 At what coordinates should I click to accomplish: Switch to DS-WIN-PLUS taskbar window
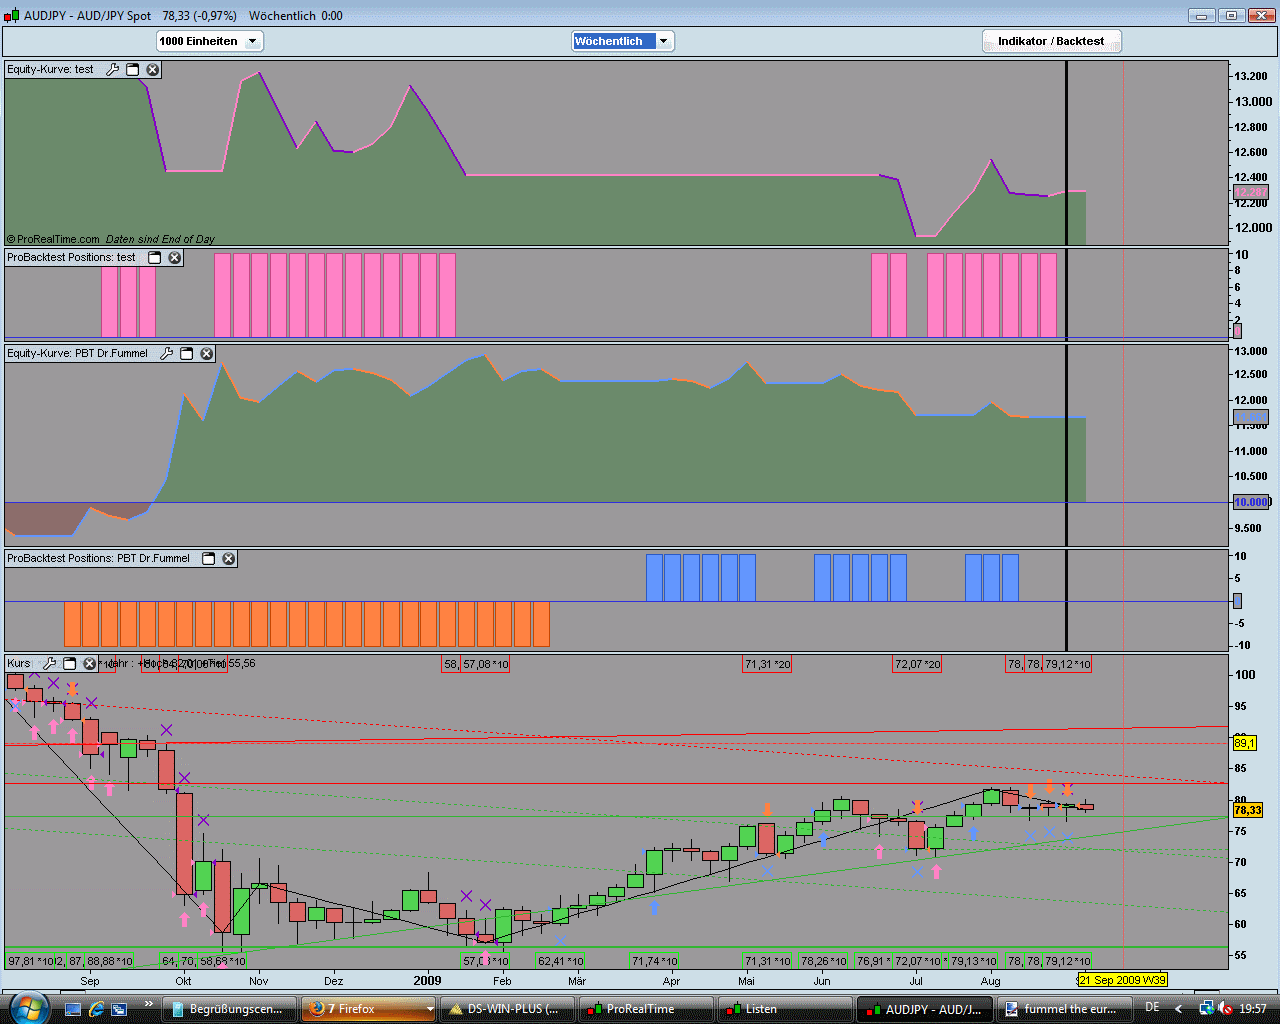click(509, 1009)
